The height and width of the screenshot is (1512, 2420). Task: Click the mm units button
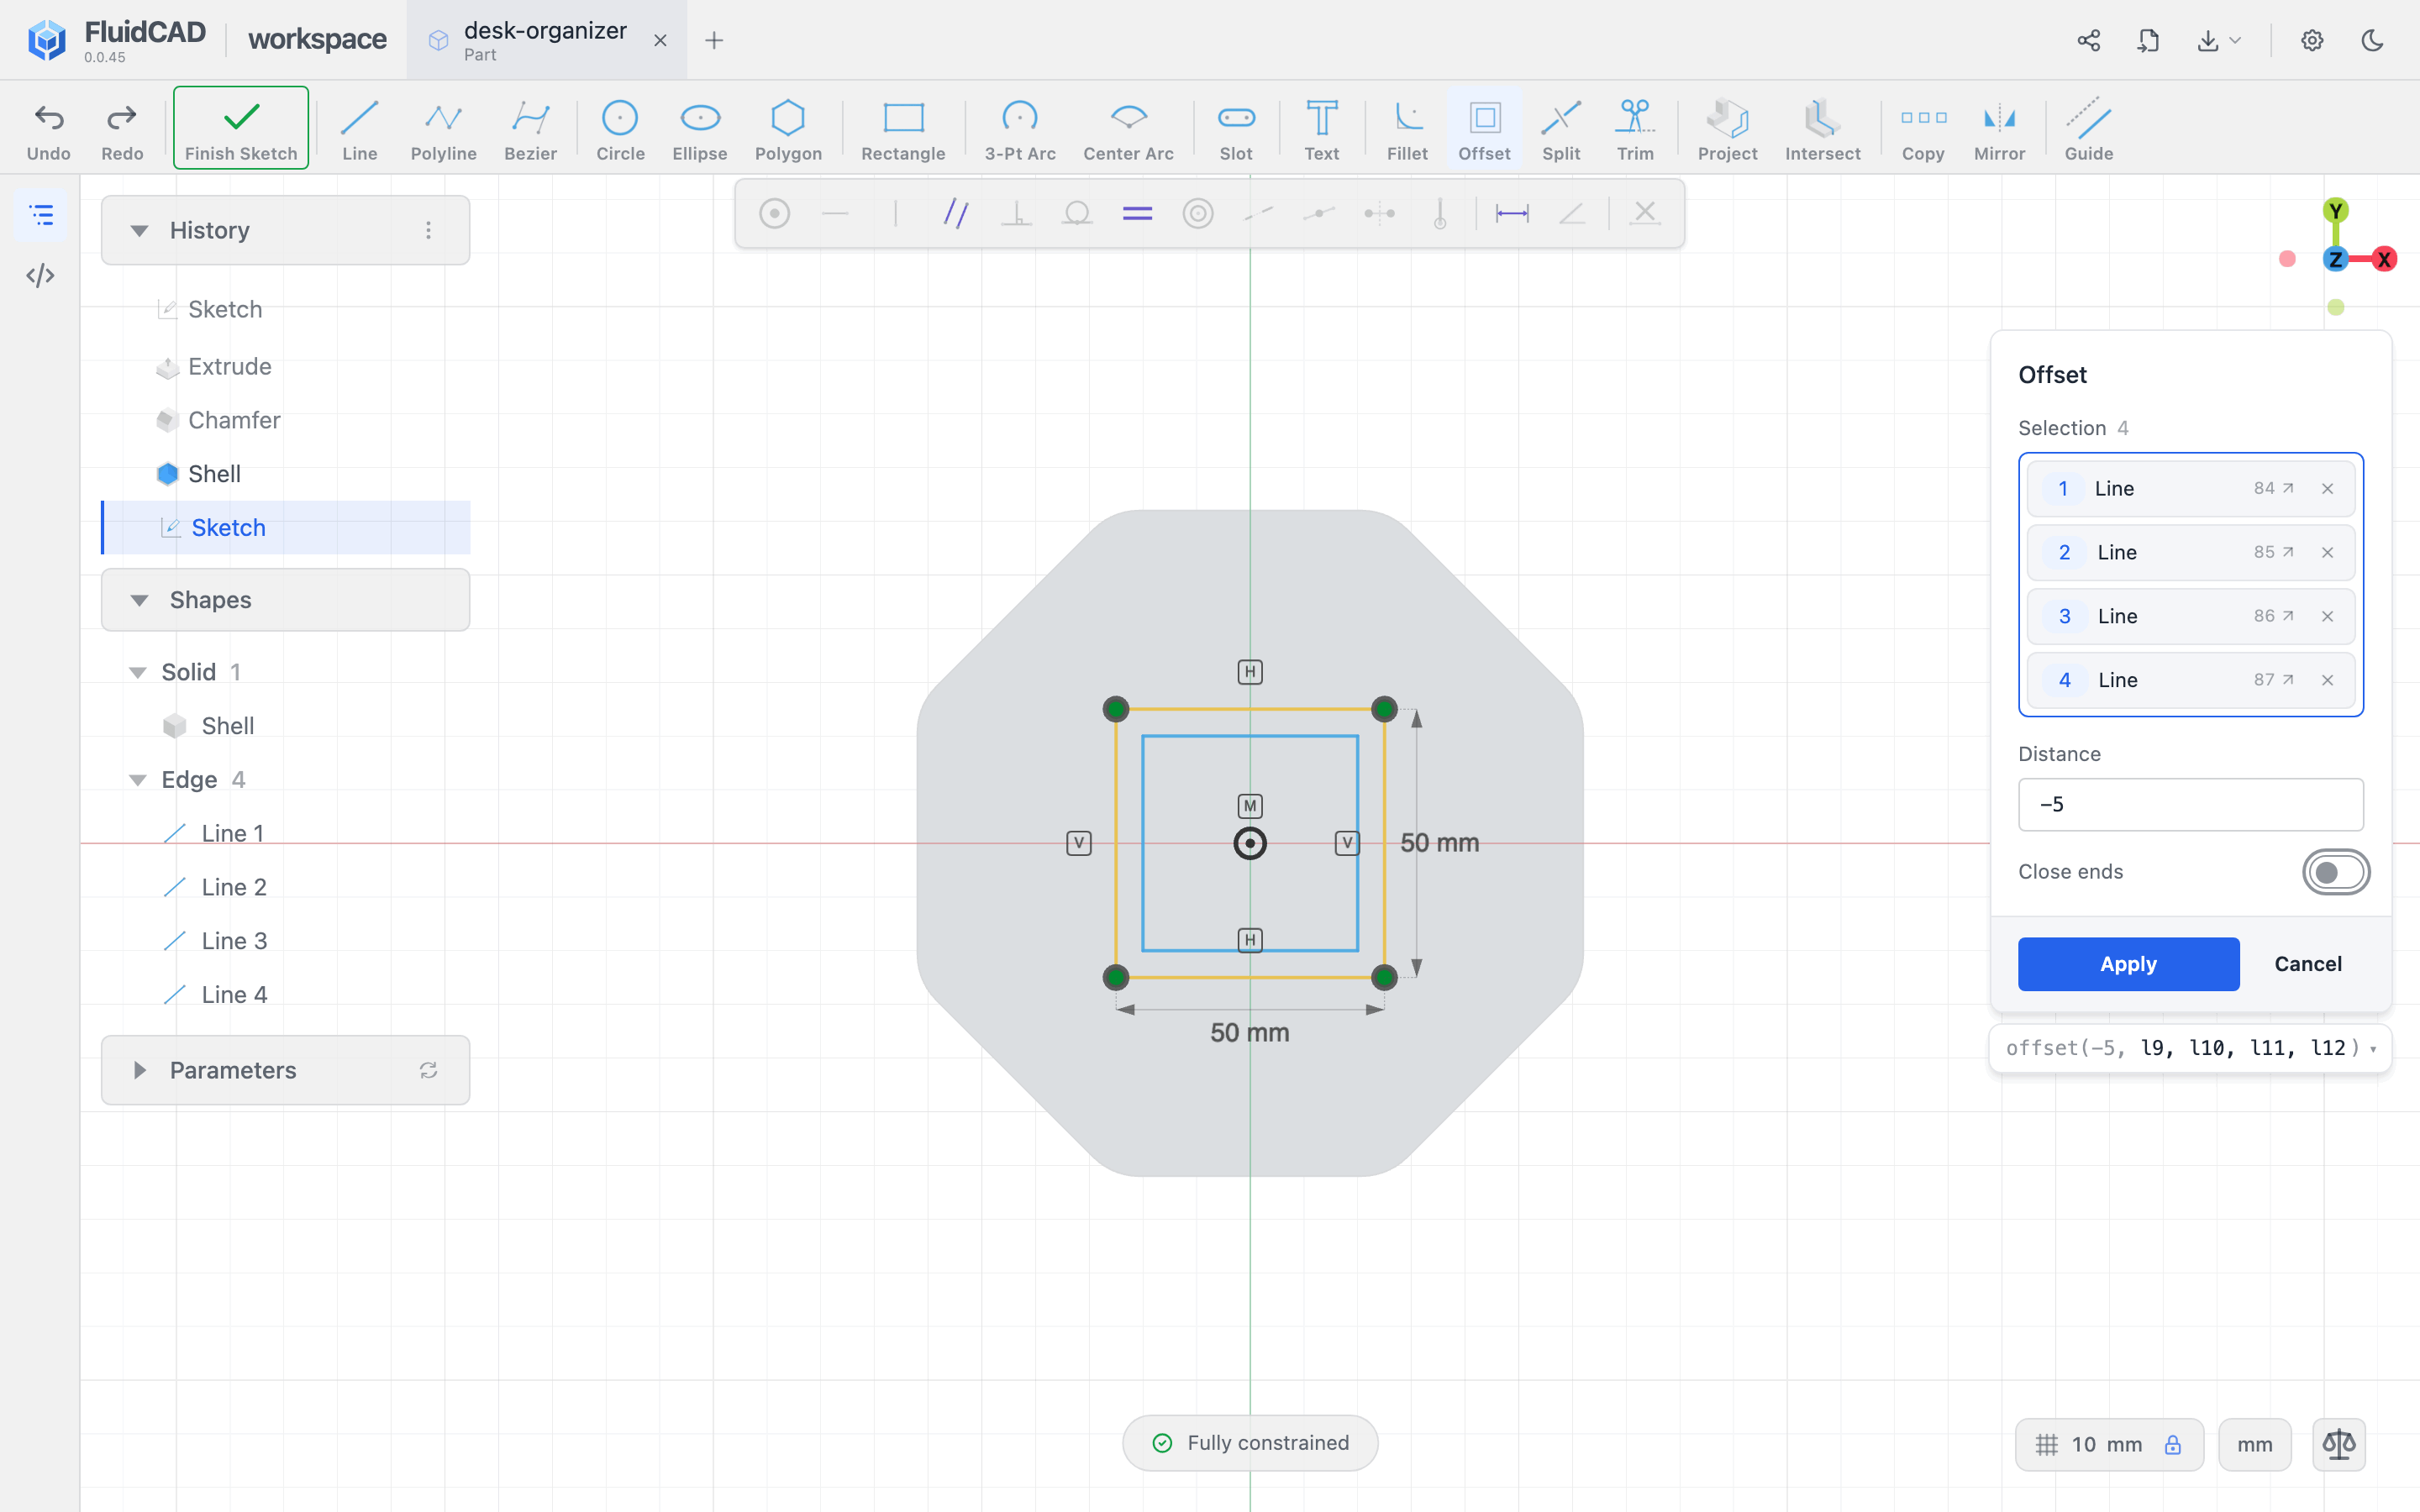click(2254, 1444)
